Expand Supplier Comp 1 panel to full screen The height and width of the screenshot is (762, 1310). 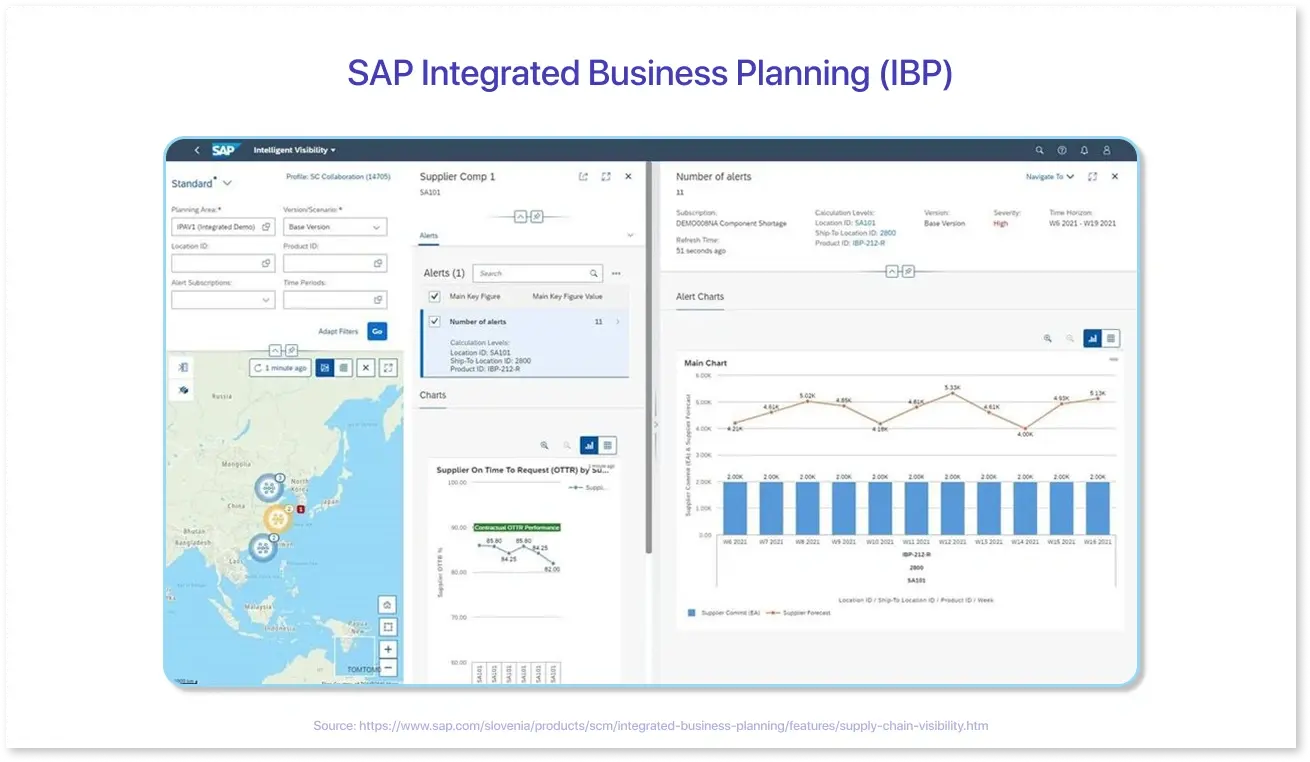[606, 176]
